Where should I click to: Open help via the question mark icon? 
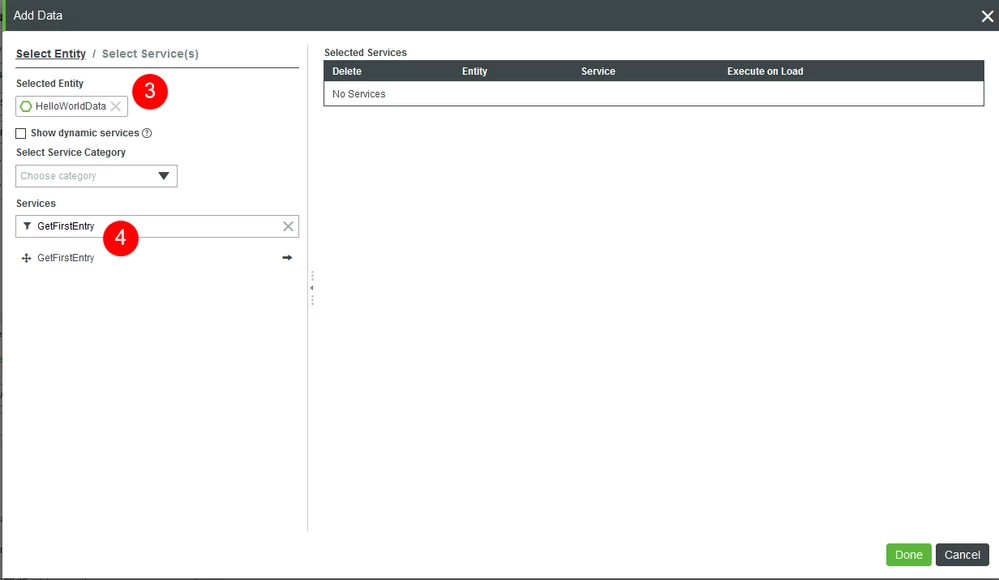(x=147, y=132)
